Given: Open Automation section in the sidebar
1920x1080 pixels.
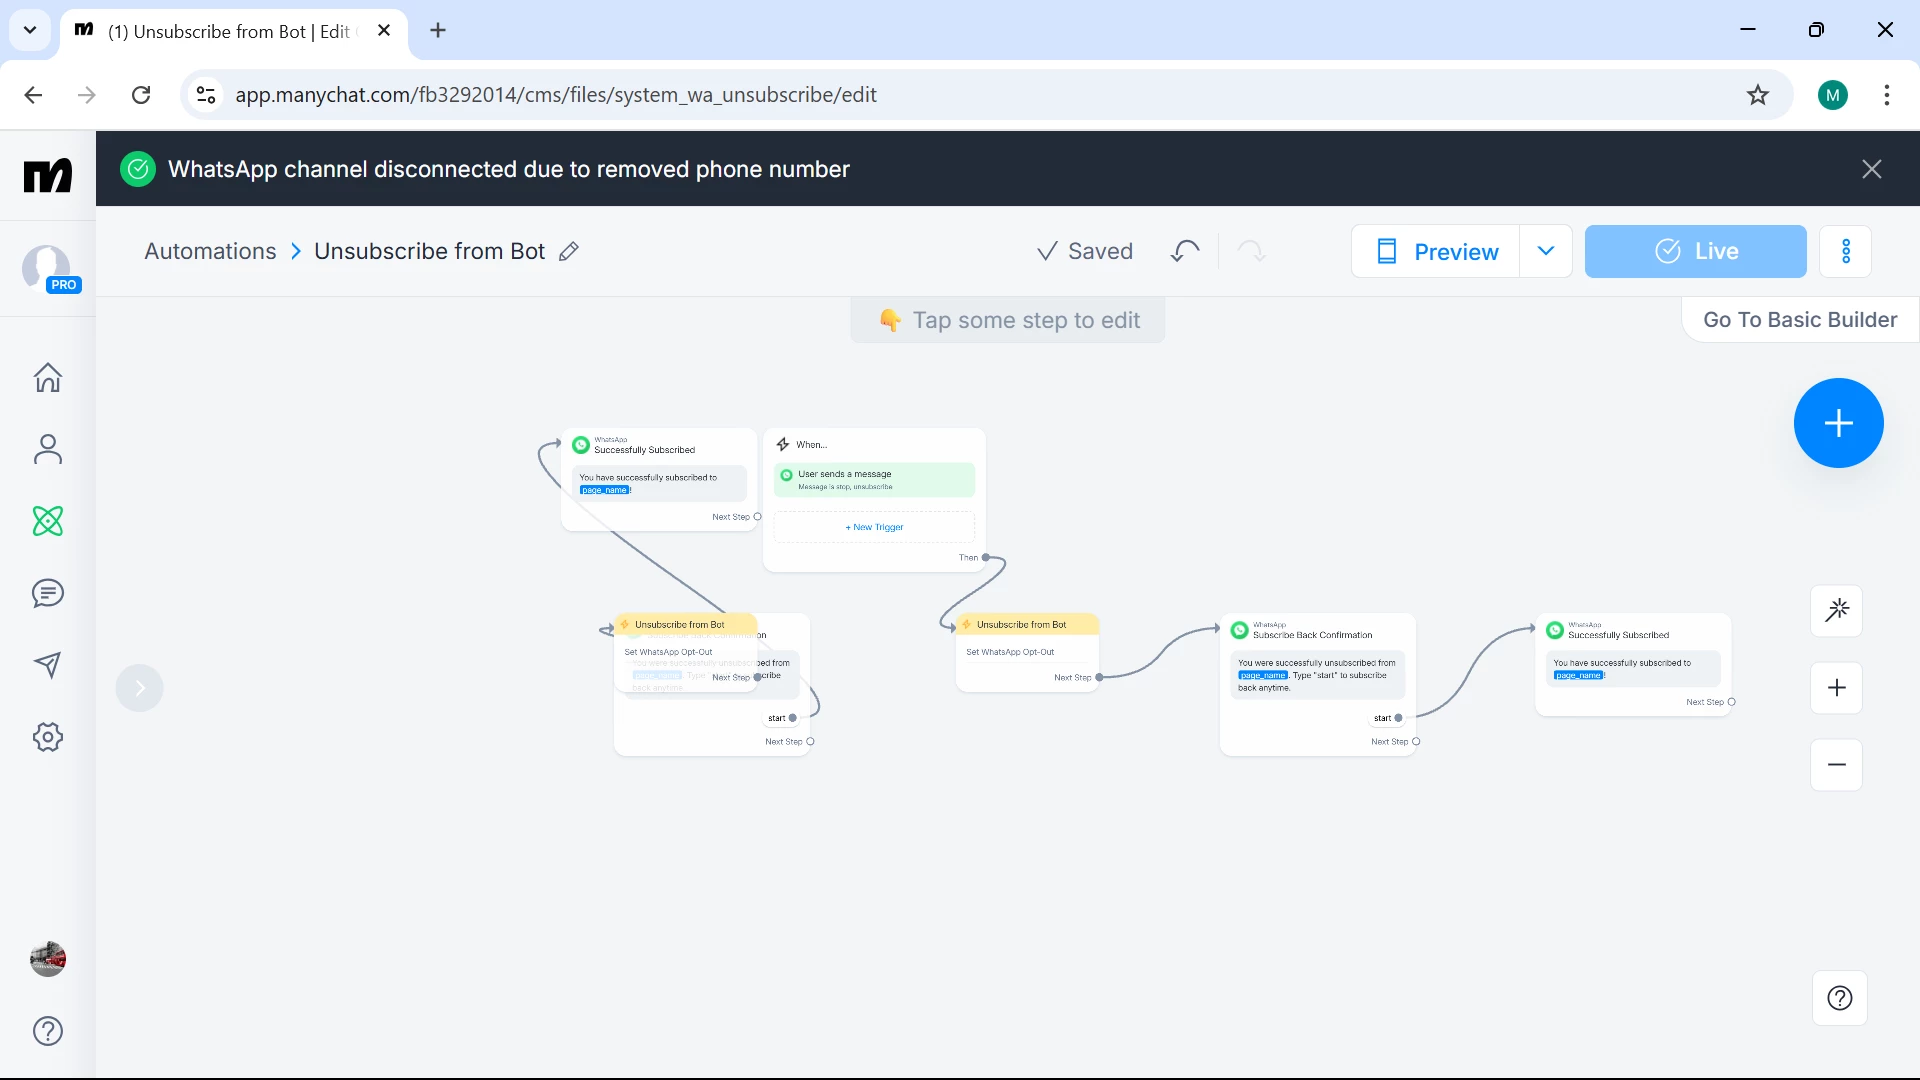Looking at the screenshot, I should (48, 521).
